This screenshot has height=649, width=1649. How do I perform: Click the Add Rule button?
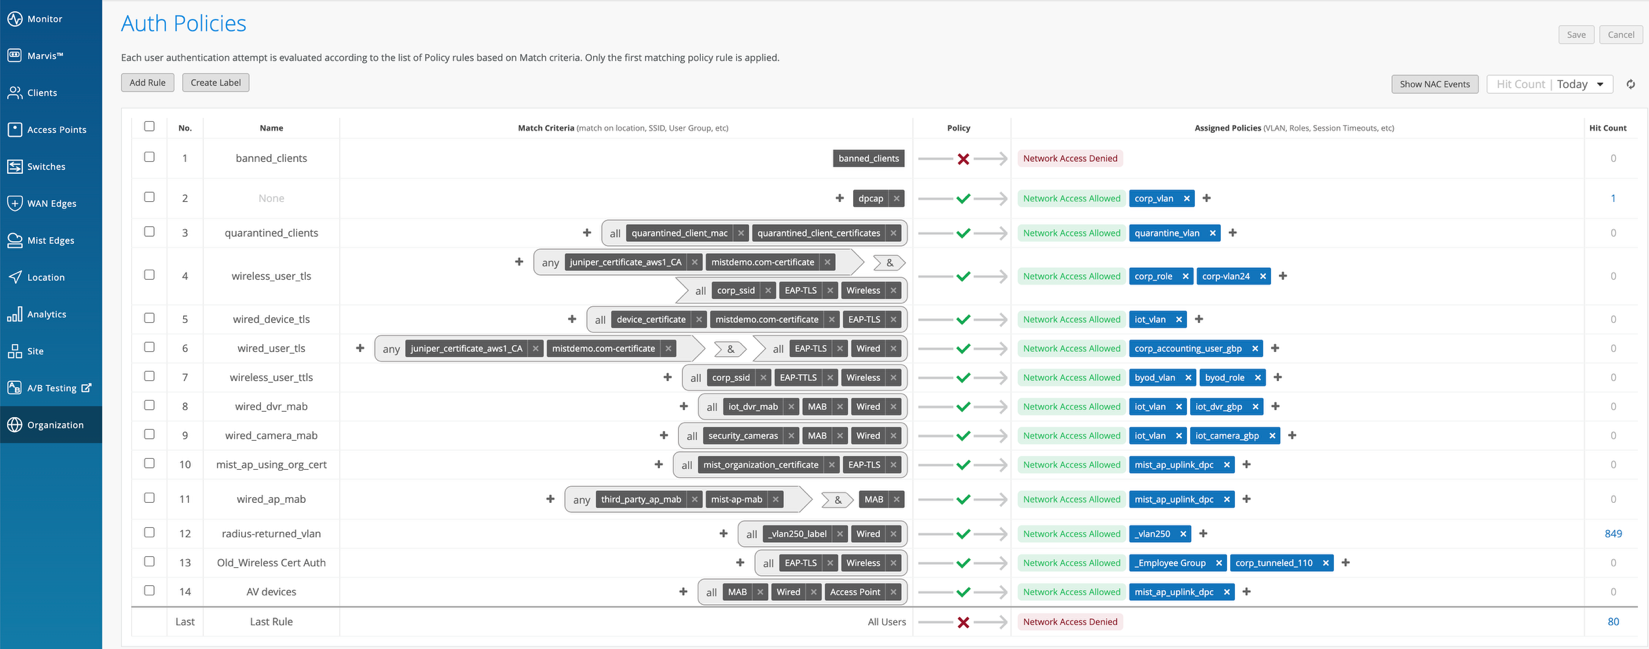pyautogui.click(x=147, y=83)
